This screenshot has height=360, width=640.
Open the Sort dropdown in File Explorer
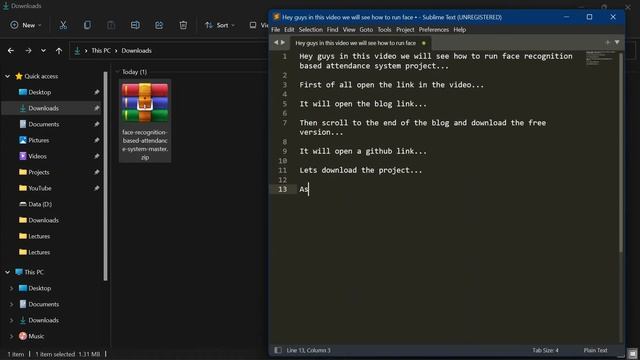(220, 25)
